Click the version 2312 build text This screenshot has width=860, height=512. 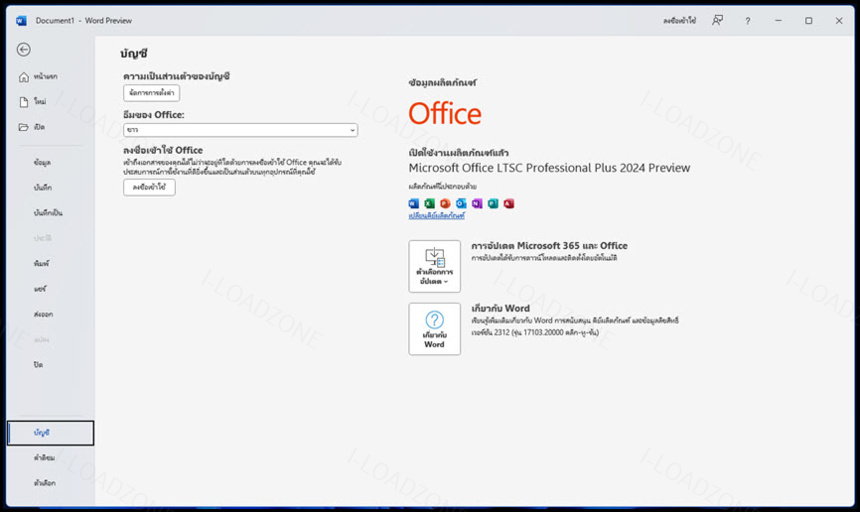(535, 333)
